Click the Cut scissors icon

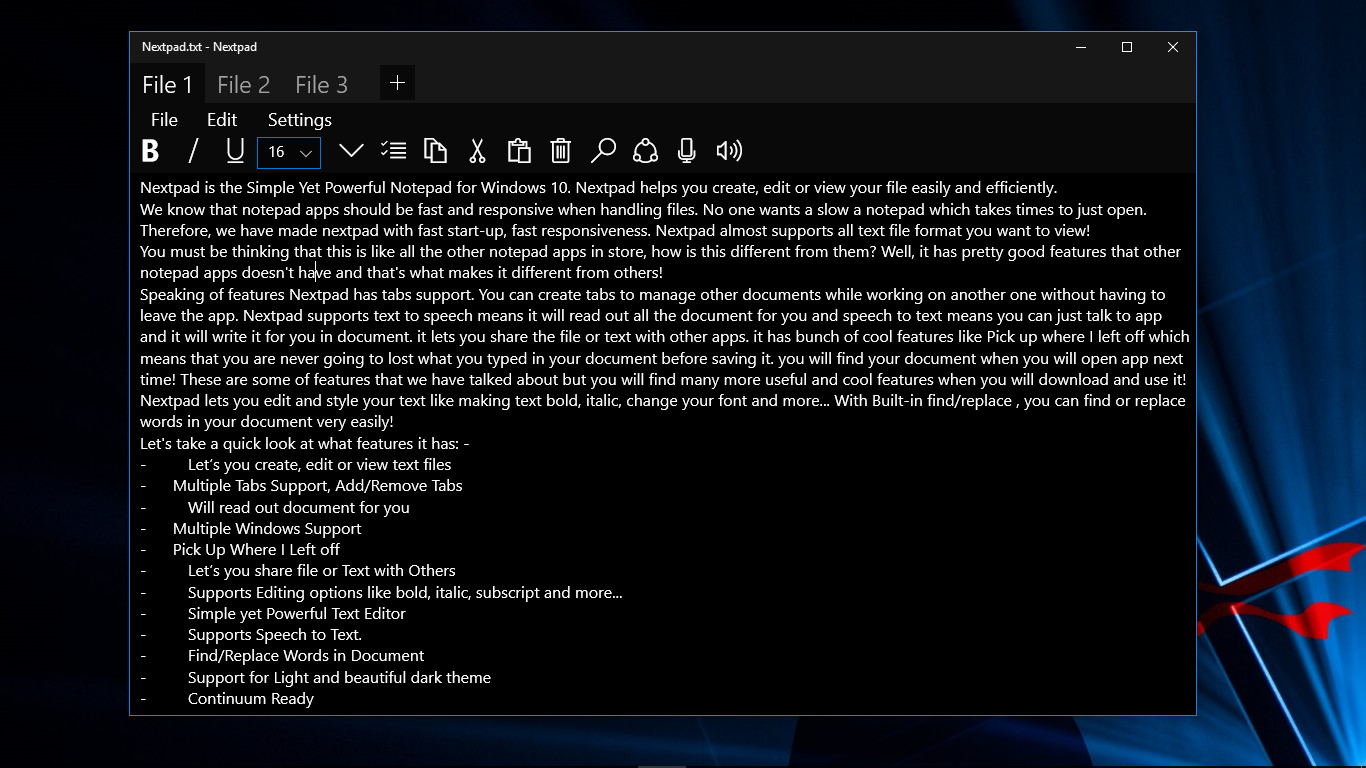pyautogui.click(x=477, y=151)
